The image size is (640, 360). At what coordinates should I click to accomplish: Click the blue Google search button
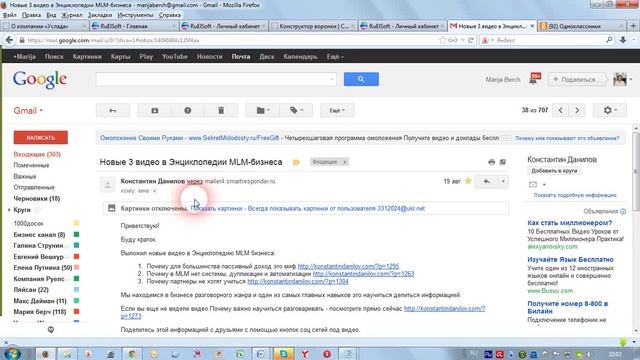point(361,79)
